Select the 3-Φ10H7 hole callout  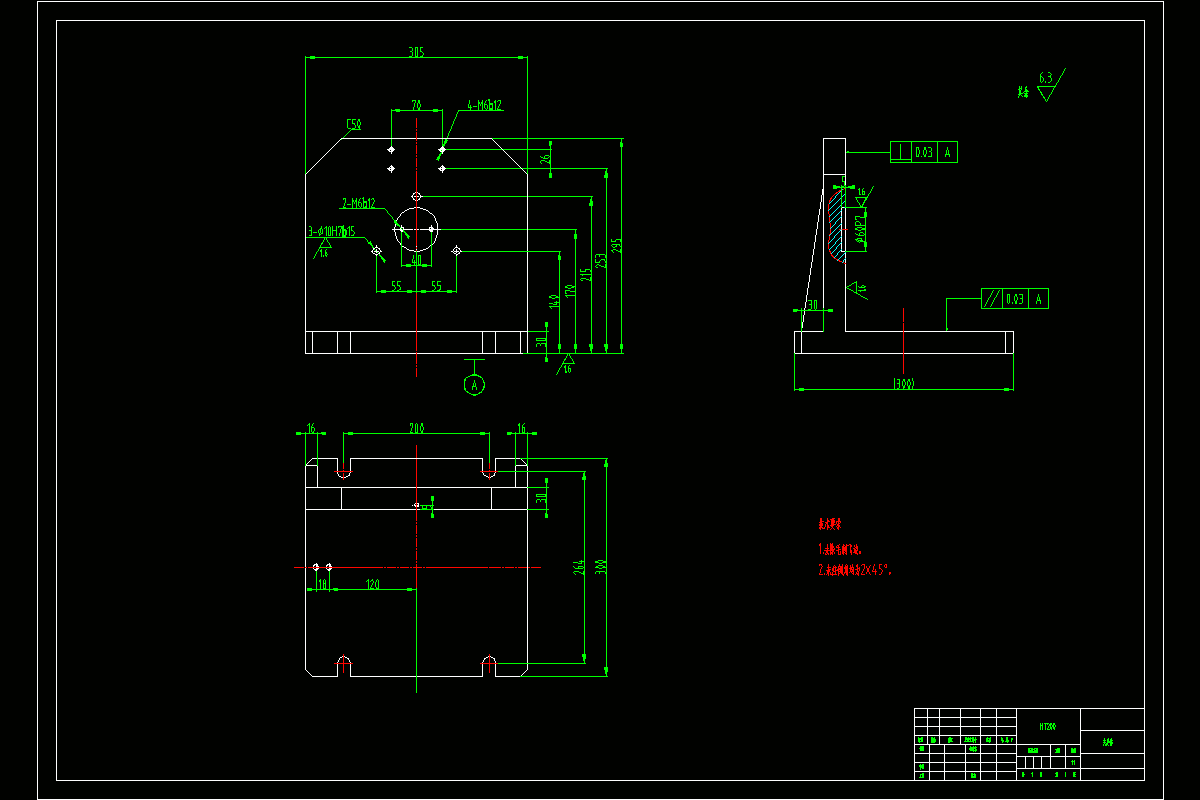point(332,232)
